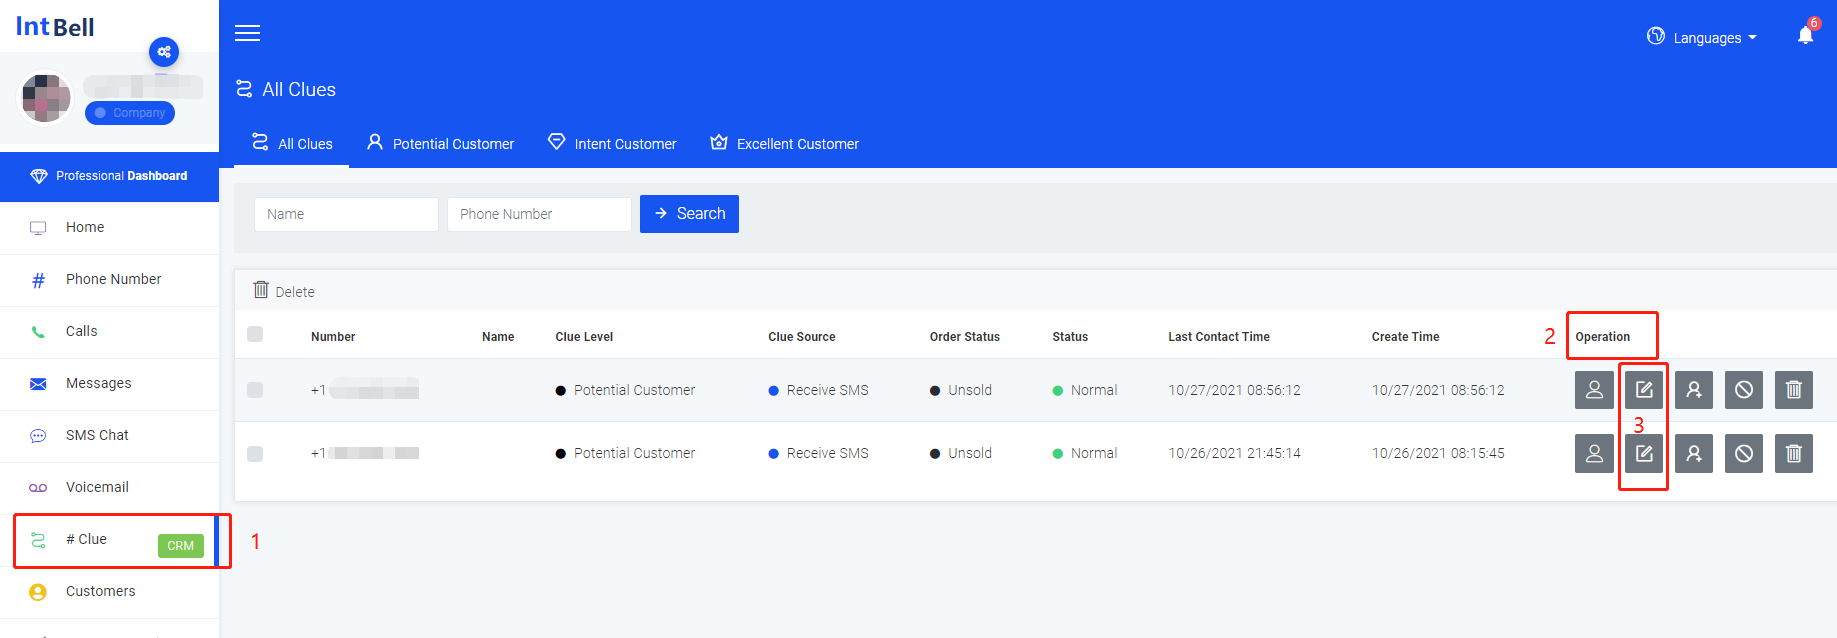Screen dimensions: 1837x638
Task: Click the Name column header
Action: [498, 337]
